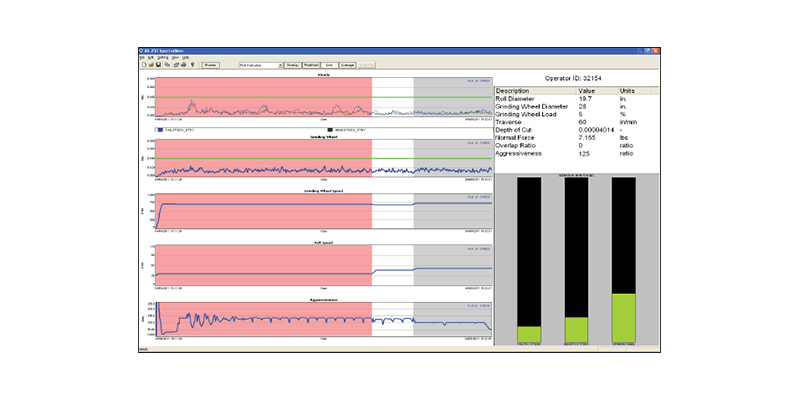The width and height of the screenshot is (800, 400).
Task: Select the Normal Force row
Action: click(x=577, y=138)
